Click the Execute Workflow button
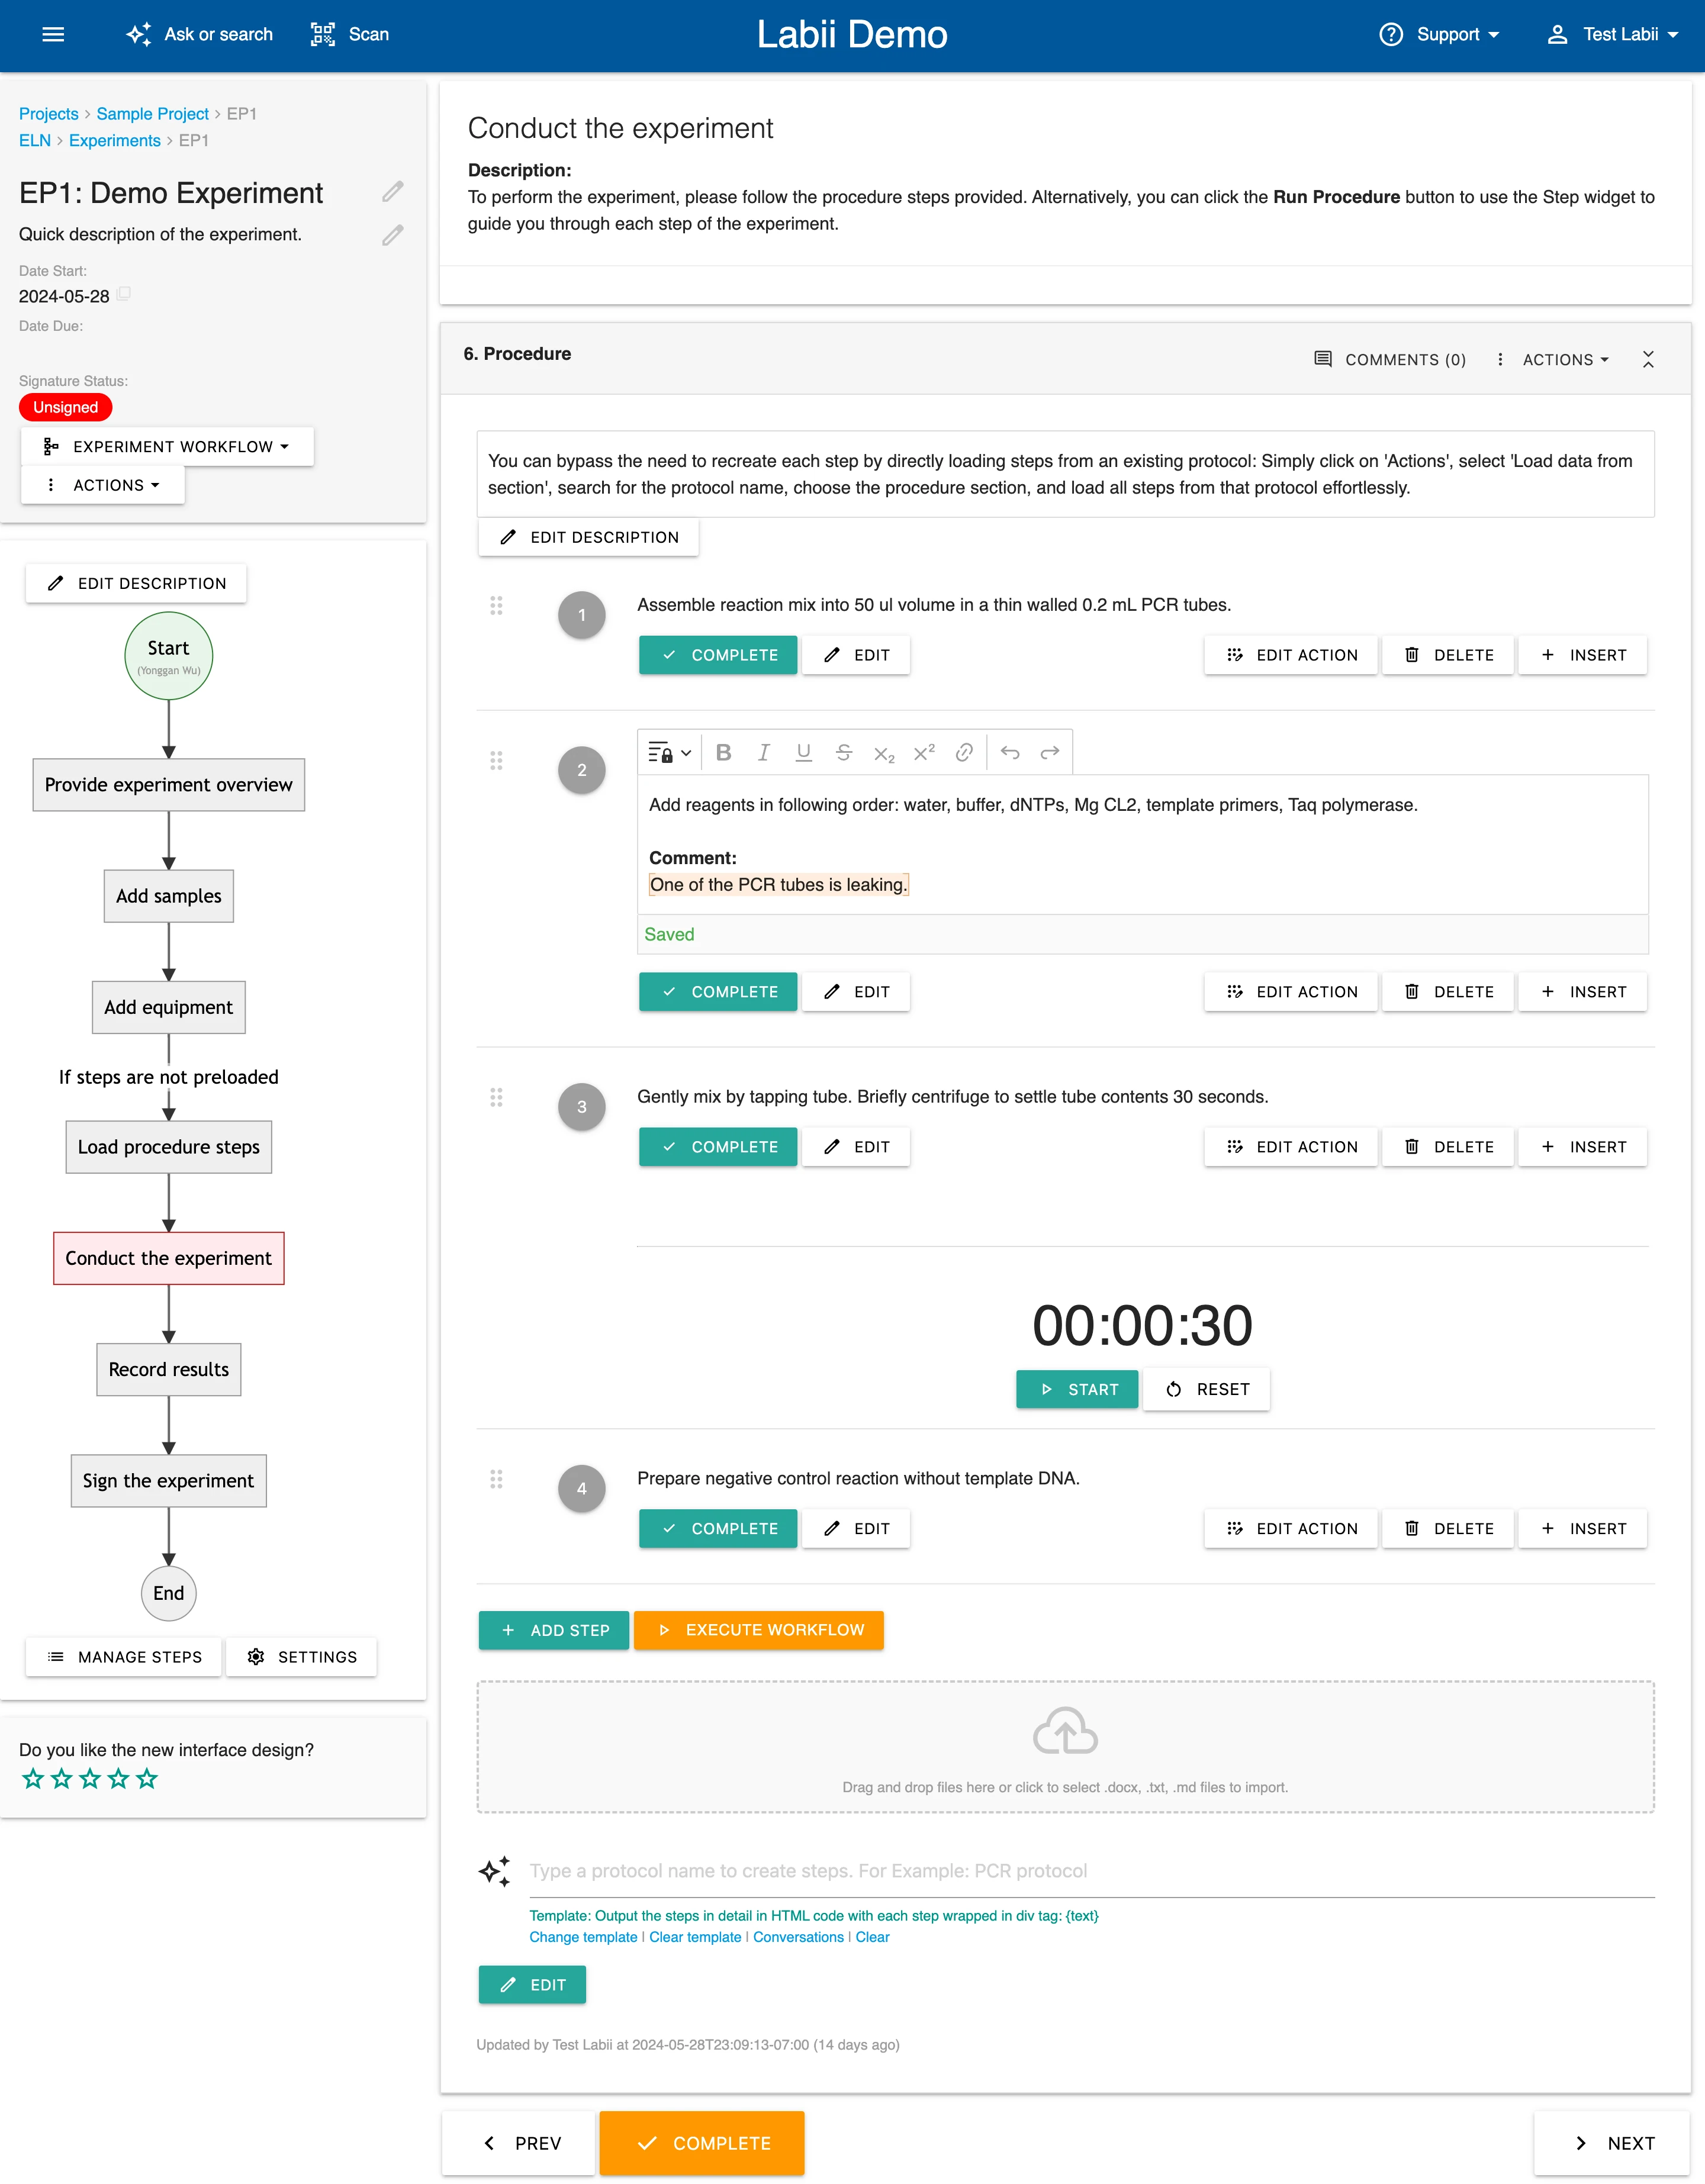Image resolution: width=1705 pixels, height=2184 pixels. click(x=759, y=1630)
